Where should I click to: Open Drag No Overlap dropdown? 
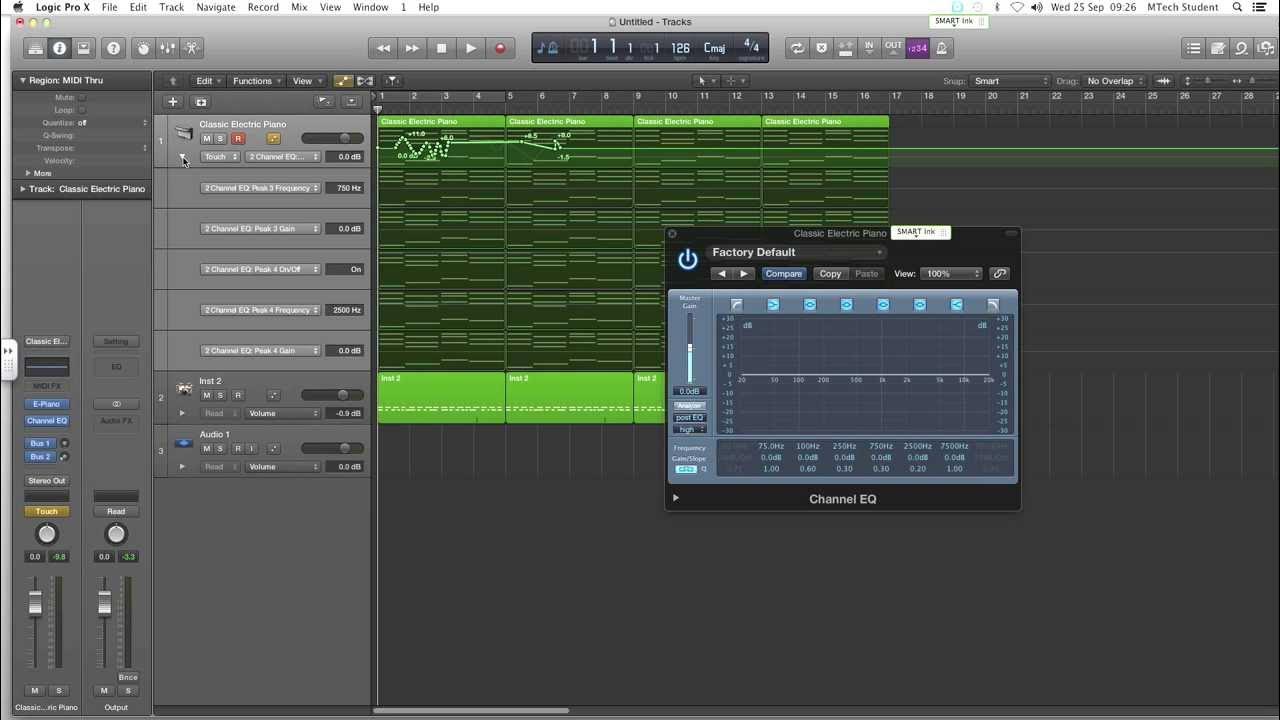(x=1115, y=81)
